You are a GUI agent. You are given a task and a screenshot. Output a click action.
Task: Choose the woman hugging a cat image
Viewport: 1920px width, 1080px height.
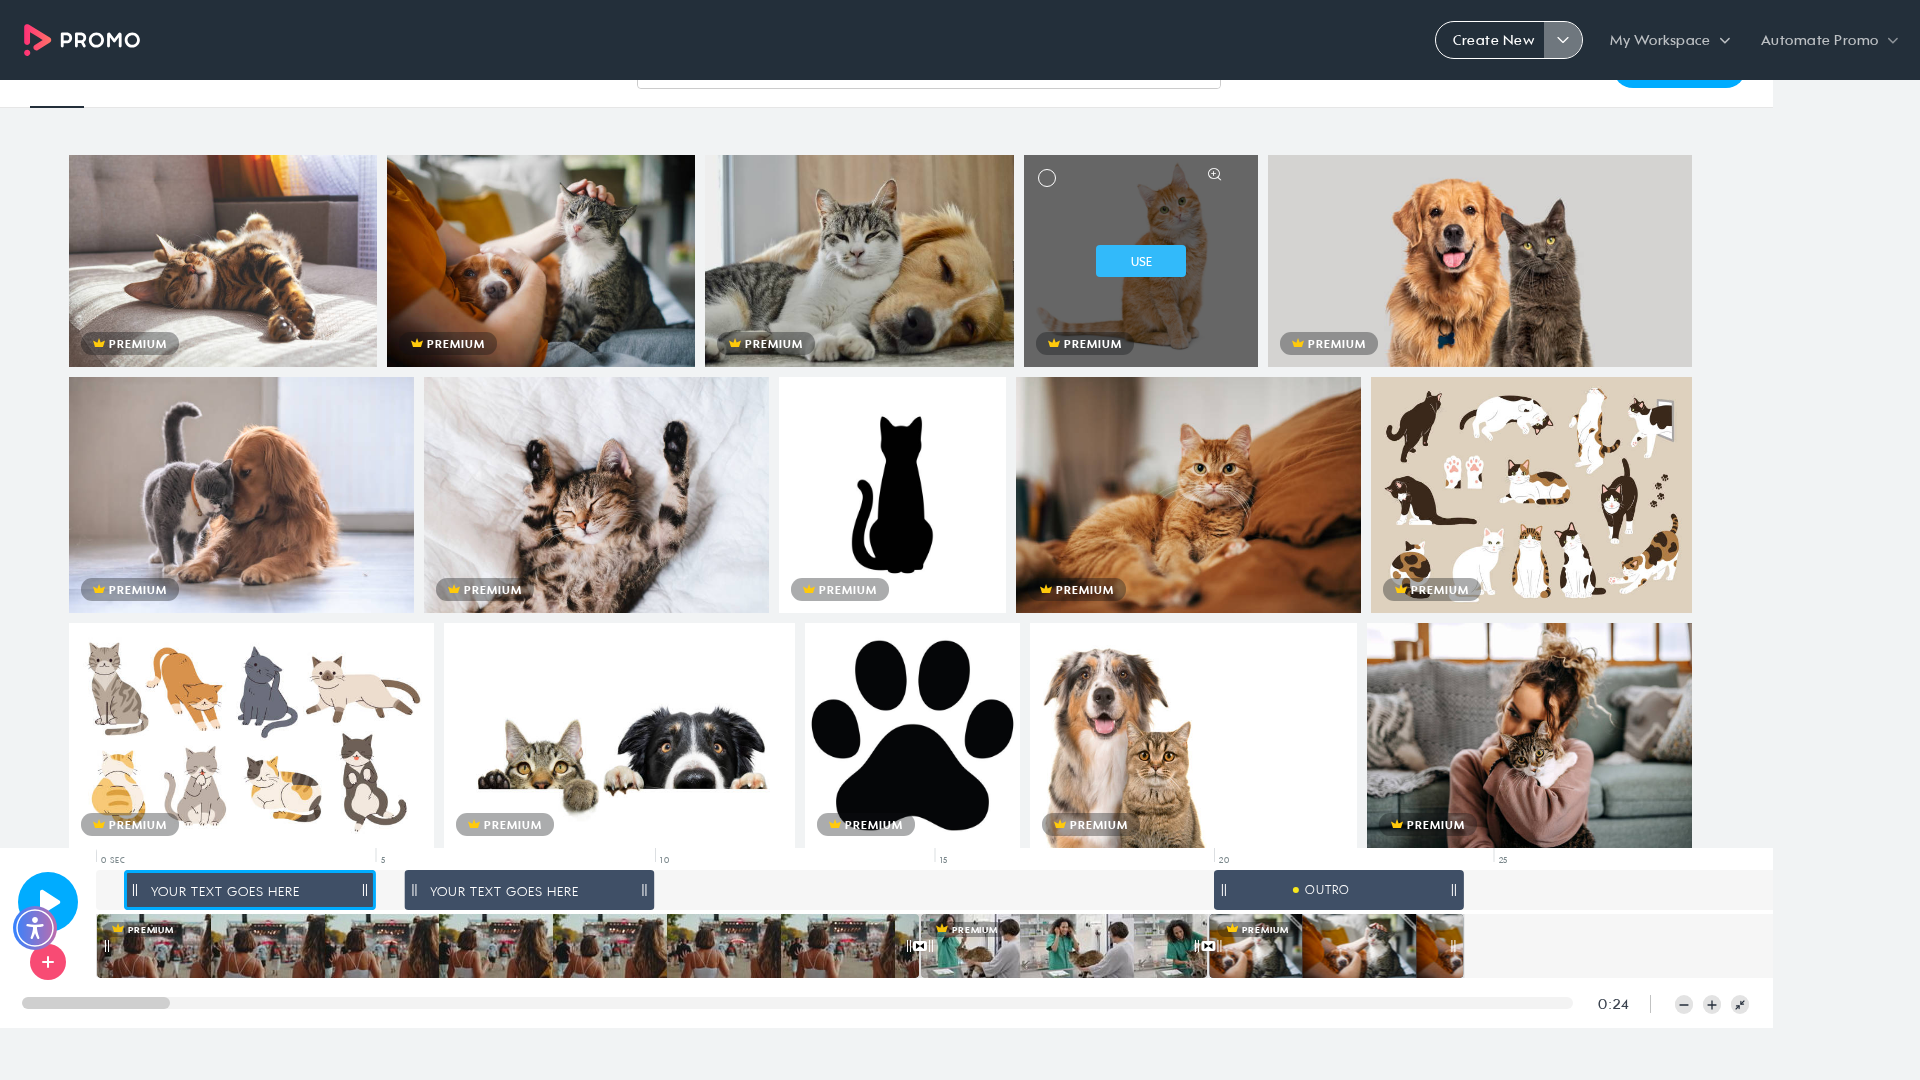point(1529,736)
